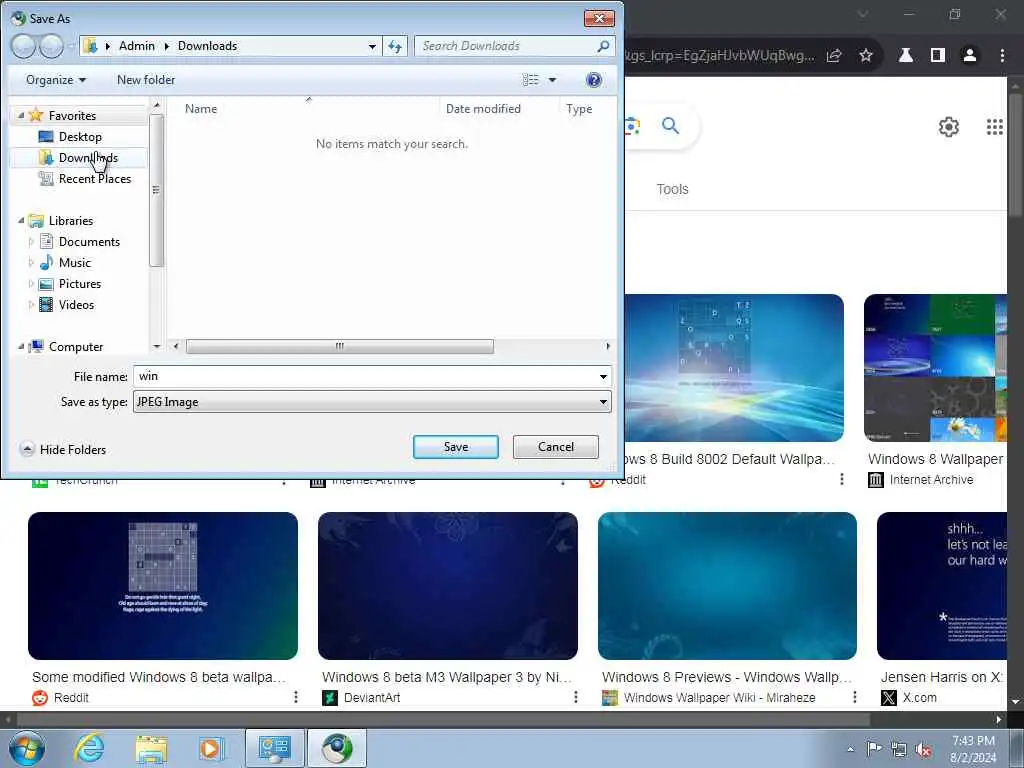Image resolution: width=1024 pixels, height=768 pixels.
Task: Click the file list horizontal scrollbar
Action: click(x=340, y=346)
